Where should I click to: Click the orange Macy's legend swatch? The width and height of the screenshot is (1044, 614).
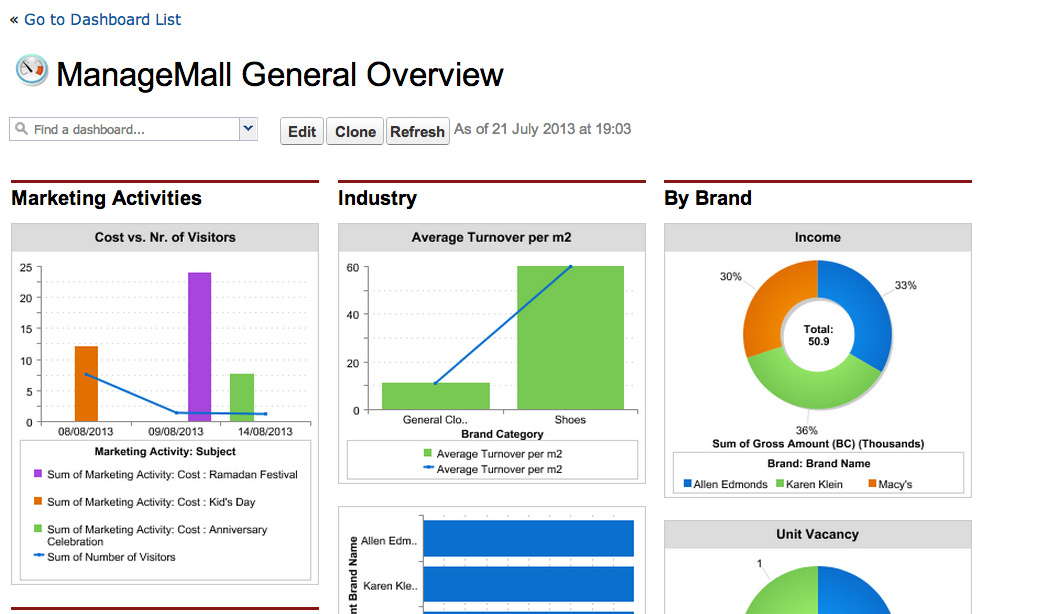point(872,483)
